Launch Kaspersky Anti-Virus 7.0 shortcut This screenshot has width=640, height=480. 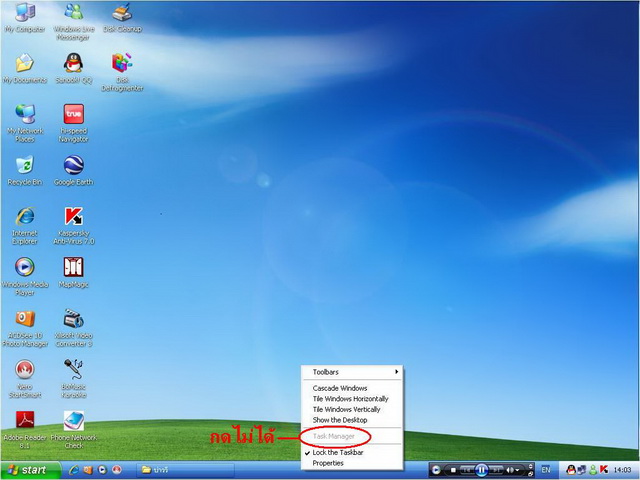(73, 225)
